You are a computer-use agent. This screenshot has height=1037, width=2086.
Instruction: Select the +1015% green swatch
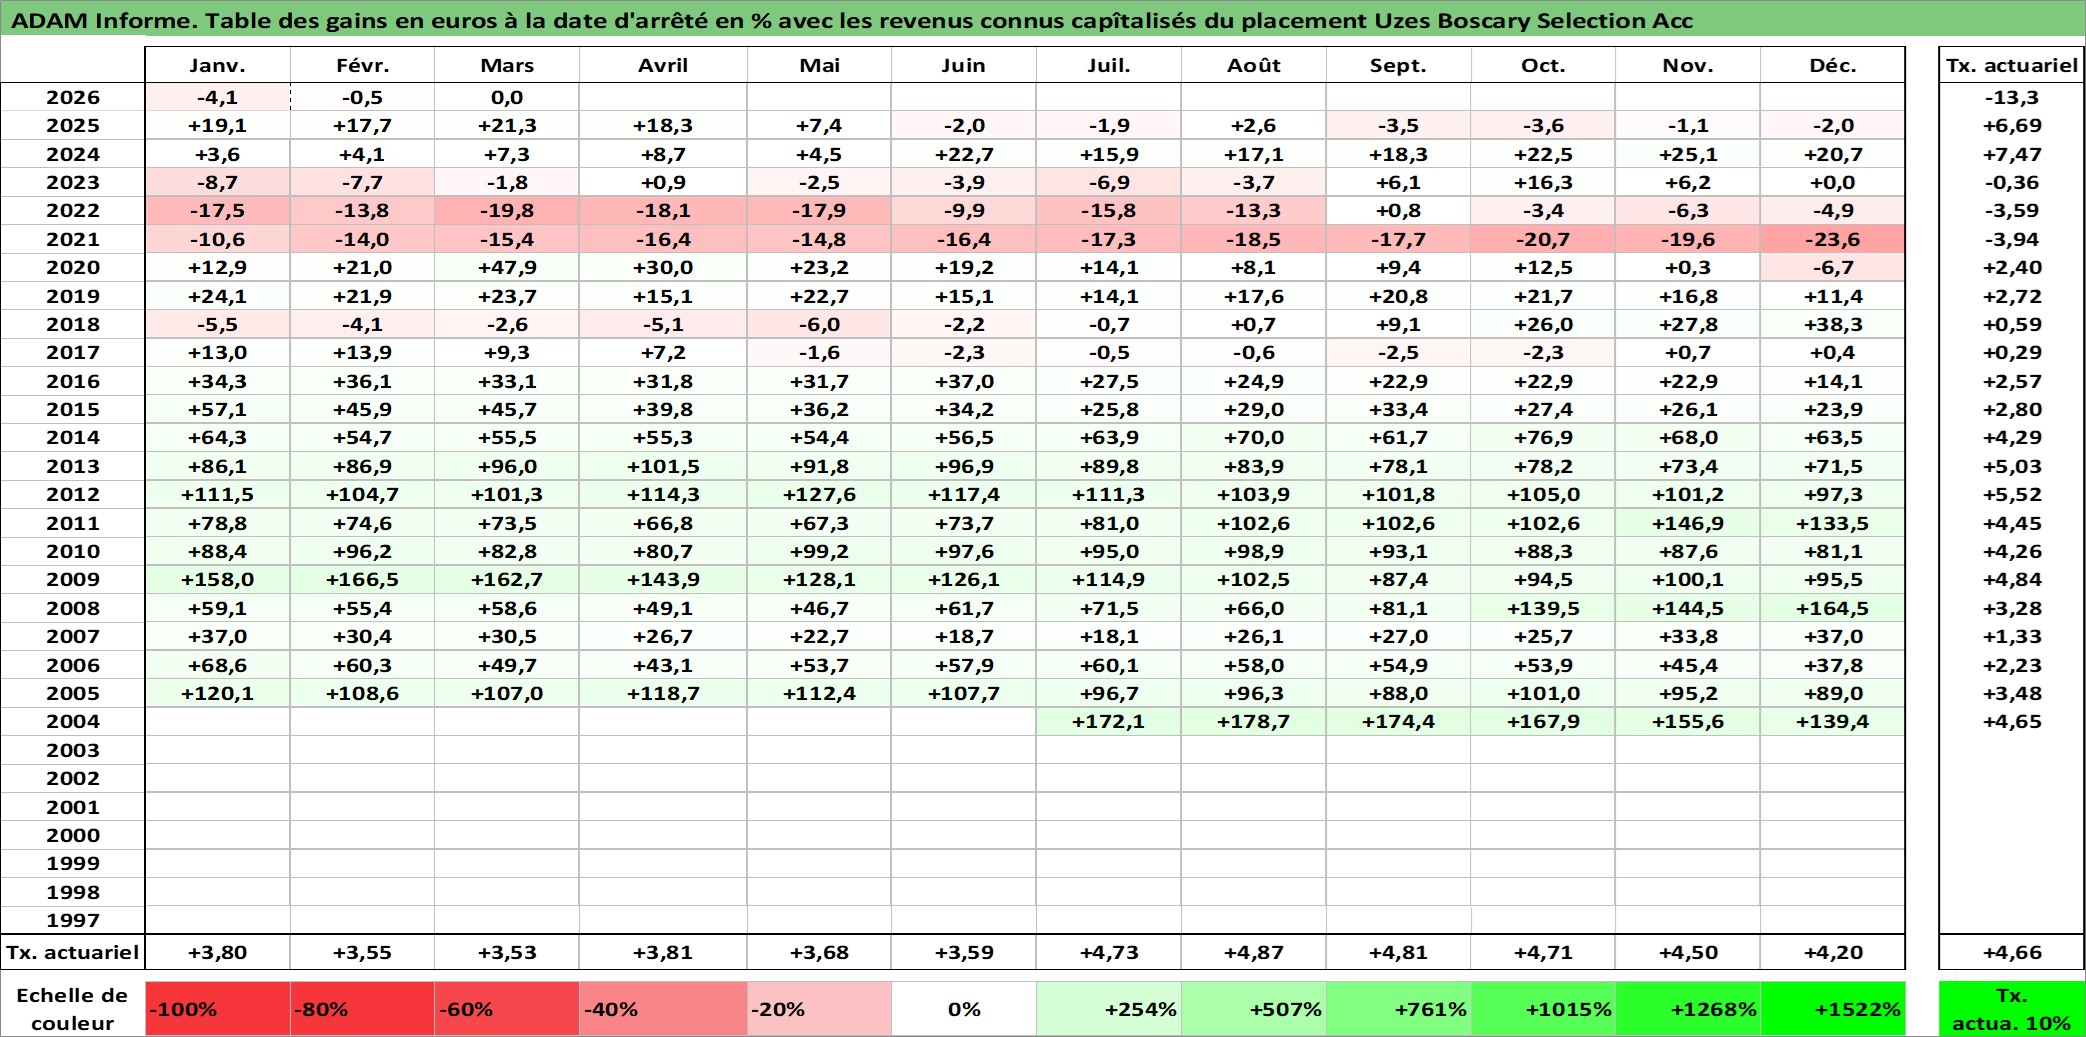[x=1543, y=1008]
